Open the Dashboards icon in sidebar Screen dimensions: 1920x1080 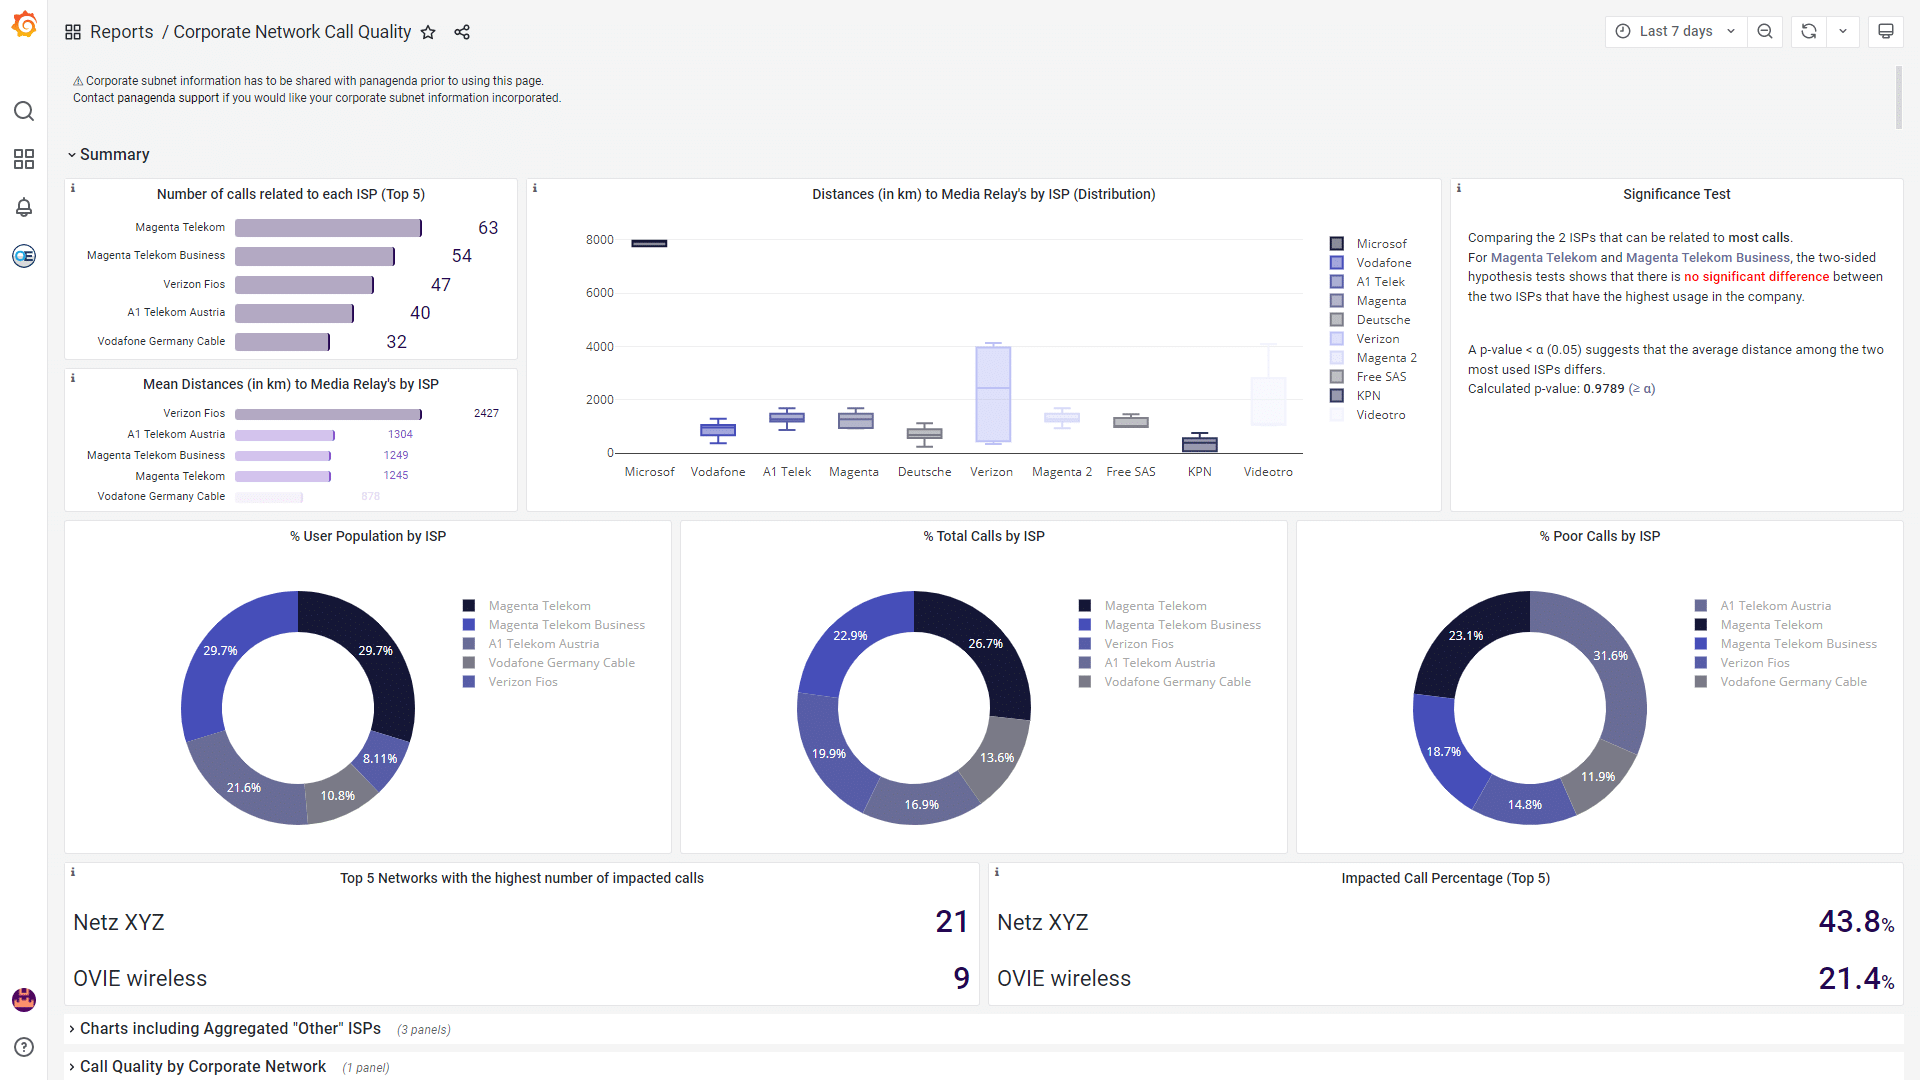[24, 159]
